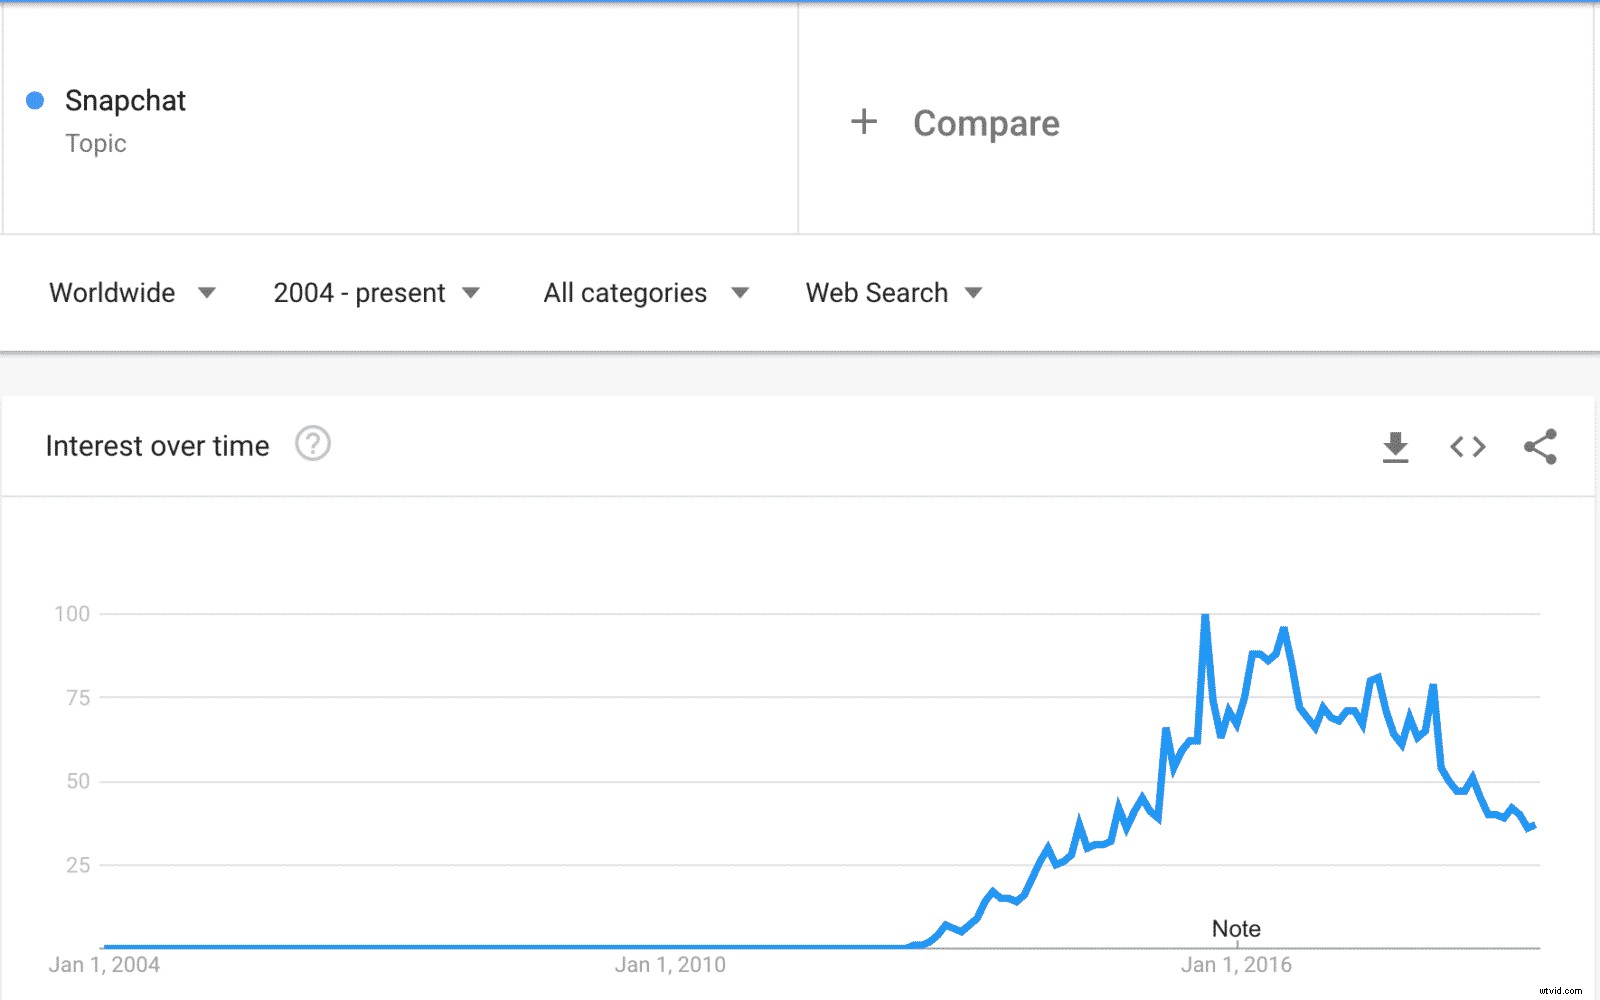1600x1000 pixels.
Task: Click the Jan 1, 2016 axis label
Action: 1236,965
